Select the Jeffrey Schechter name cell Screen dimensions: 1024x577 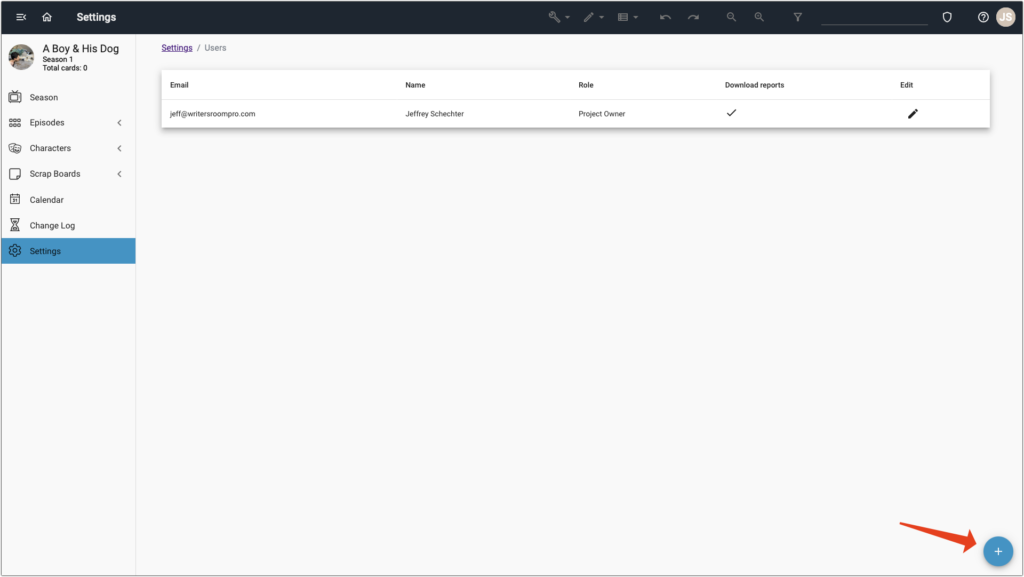[x=434, y=114]
